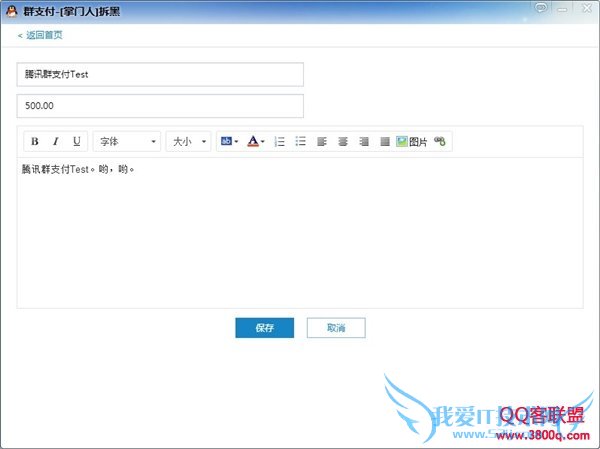Toggle underline formatting button
Screen dimensions: 600x449
tap(77, 141)
